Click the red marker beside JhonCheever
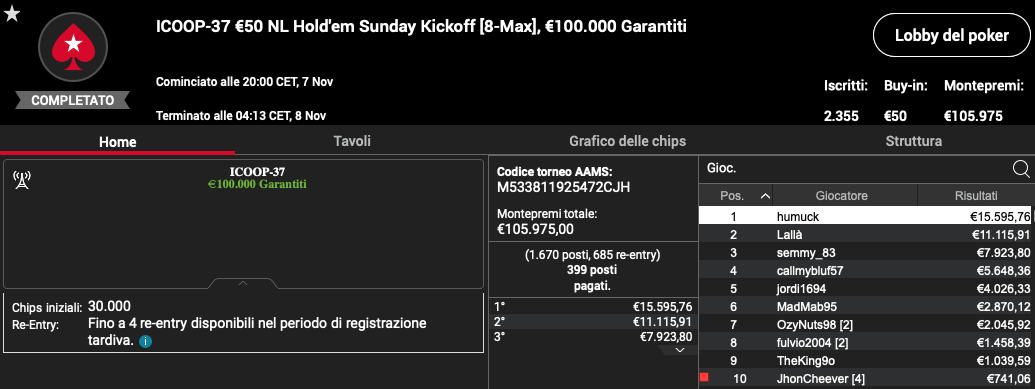 pyautogui.click(x=704, y=377)
